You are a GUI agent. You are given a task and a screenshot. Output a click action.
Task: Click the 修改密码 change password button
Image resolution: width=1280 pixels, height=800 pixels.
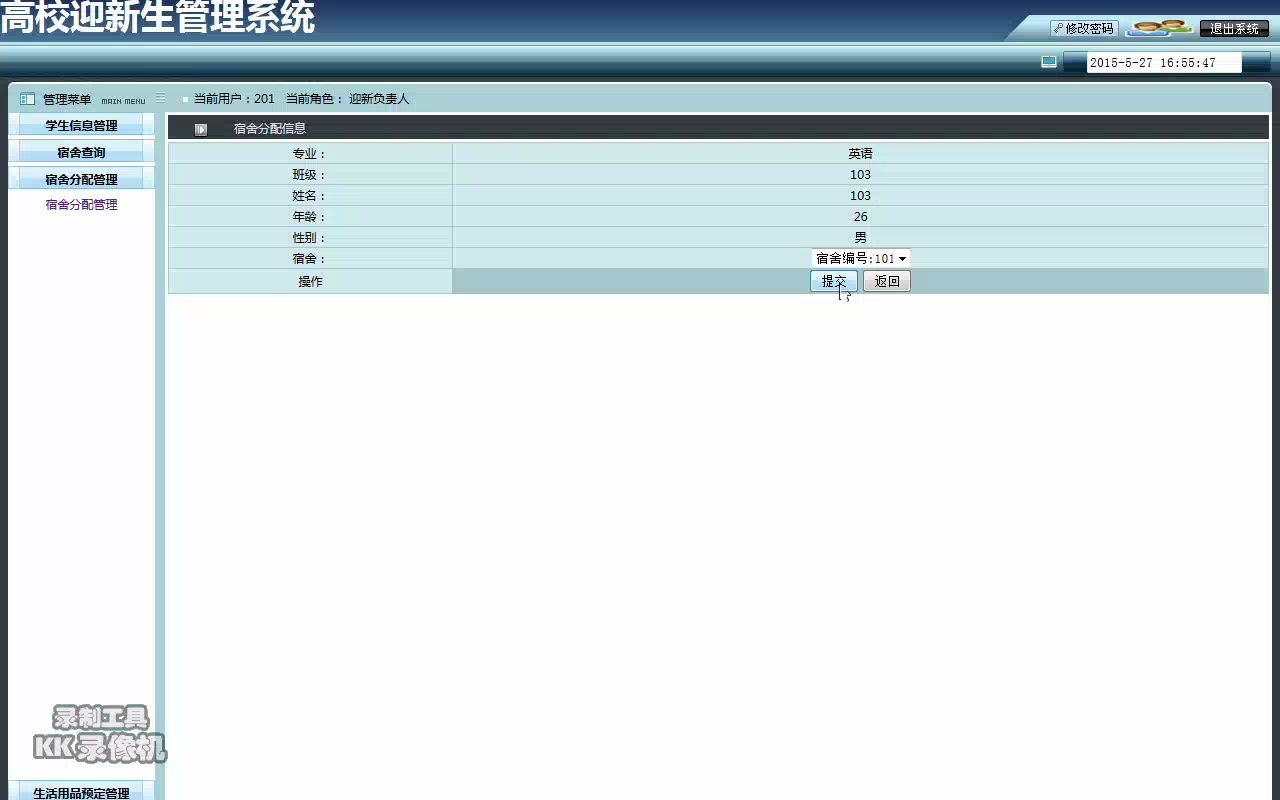(1083, 27)
